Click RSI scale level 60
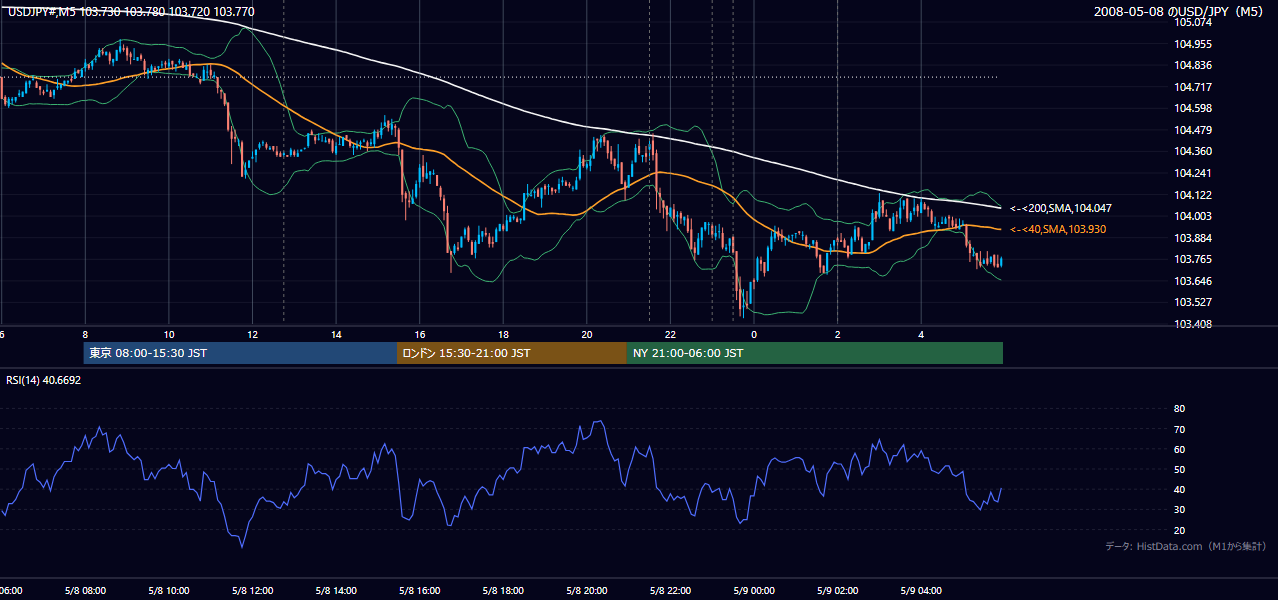Screen dimensions: 1278x600 [1179, 449]
